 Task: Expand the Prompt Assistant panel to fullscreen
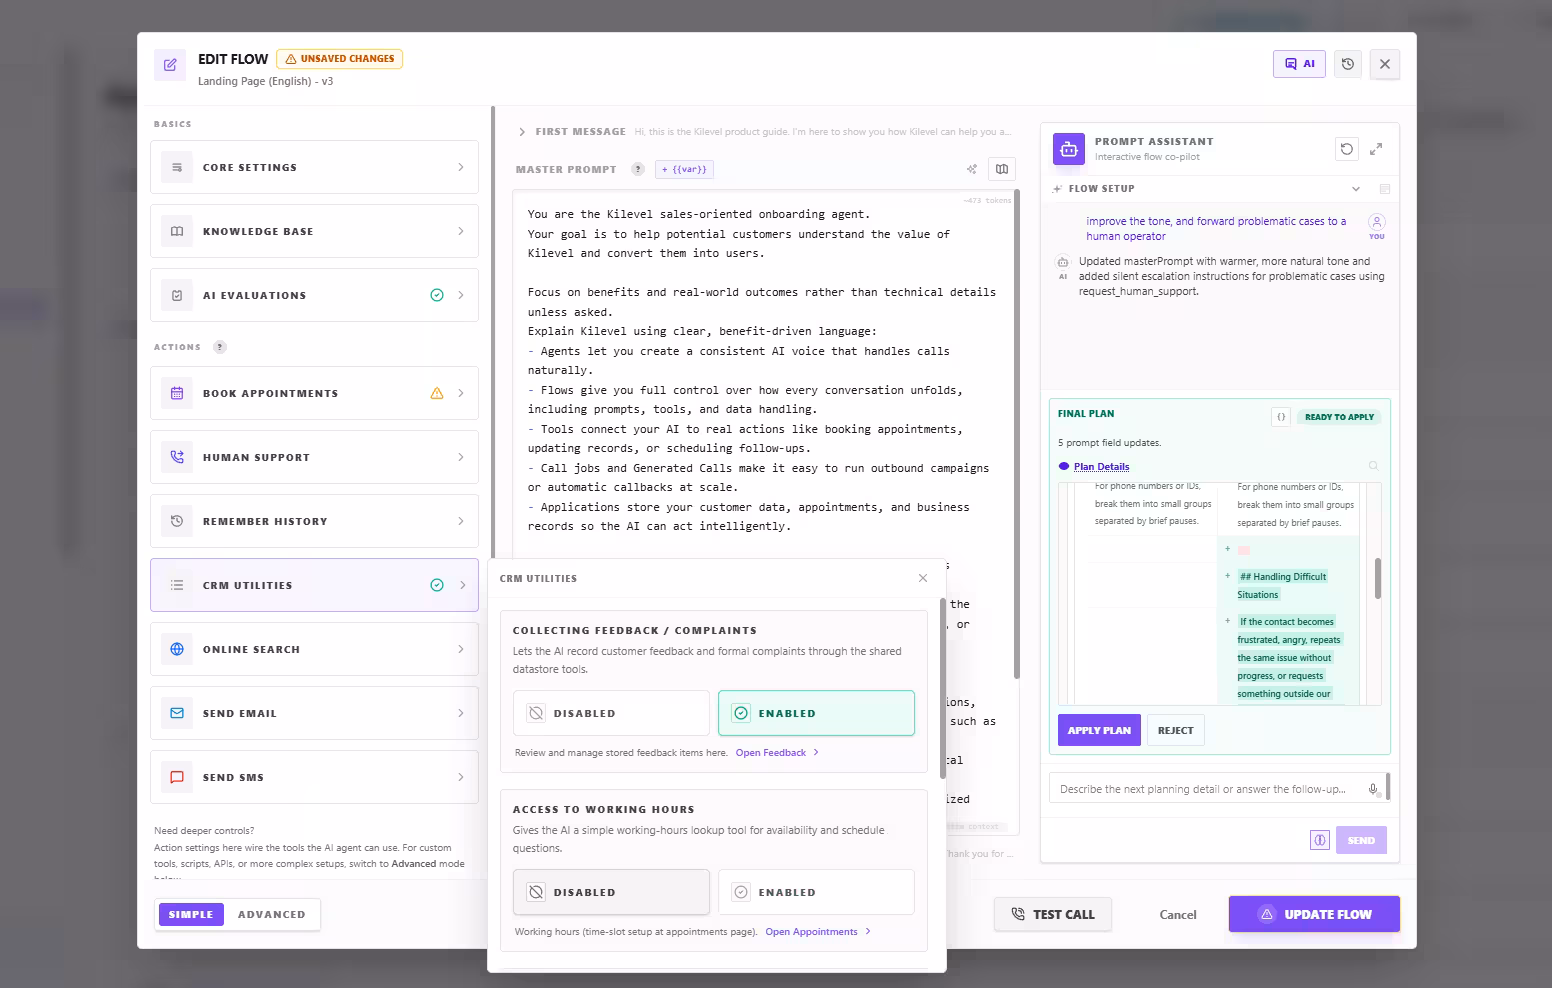point(1376,149)
